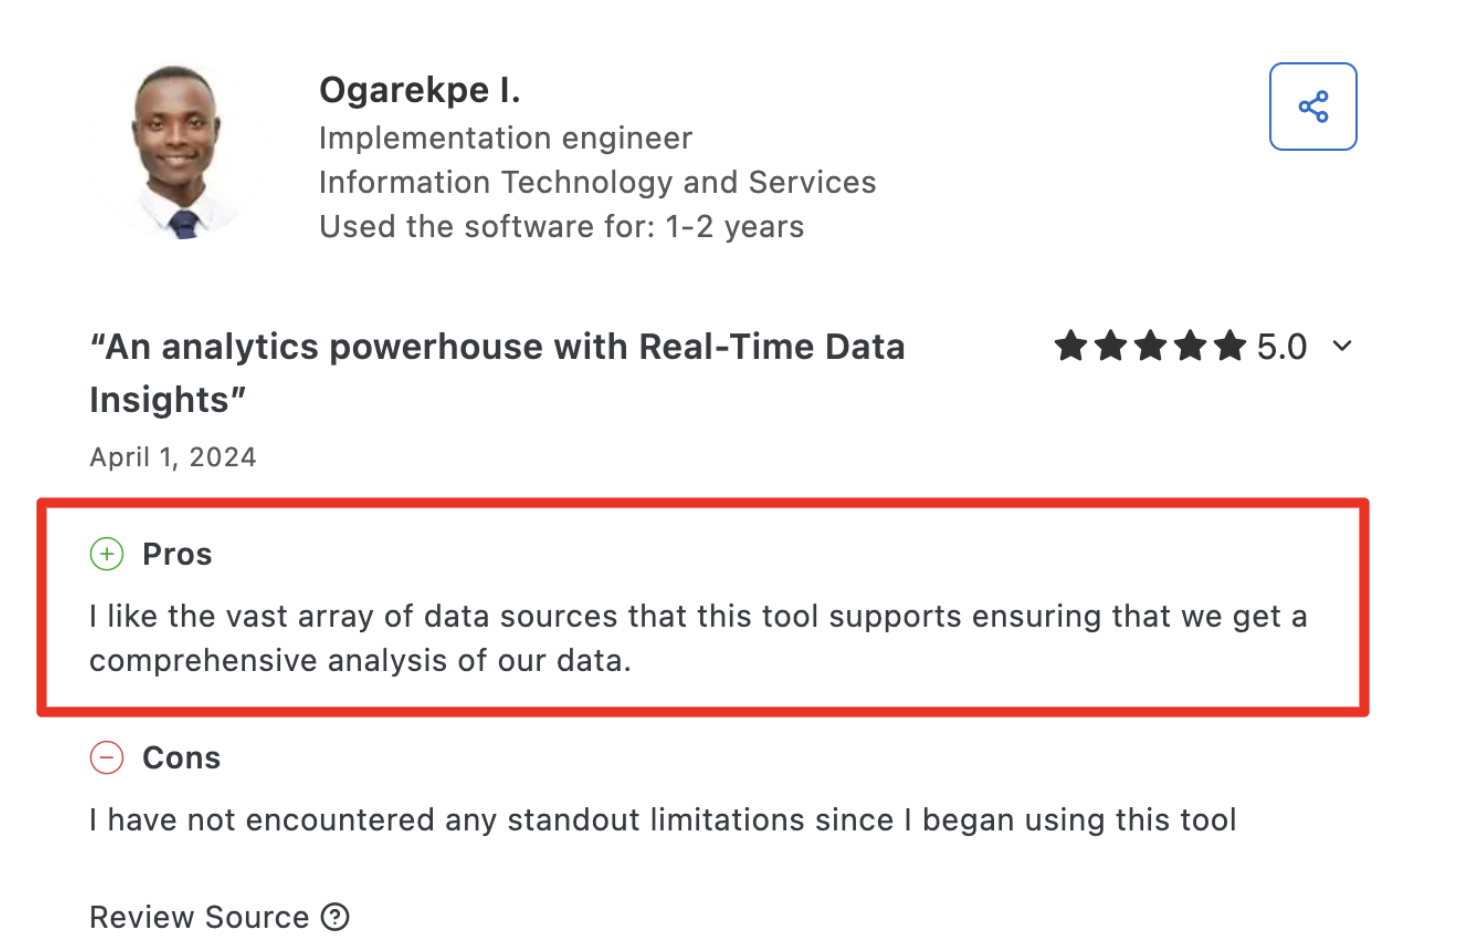Open the Review Source help icon
The height and width of the screenshot is (942, 1458).
point(336,917)
